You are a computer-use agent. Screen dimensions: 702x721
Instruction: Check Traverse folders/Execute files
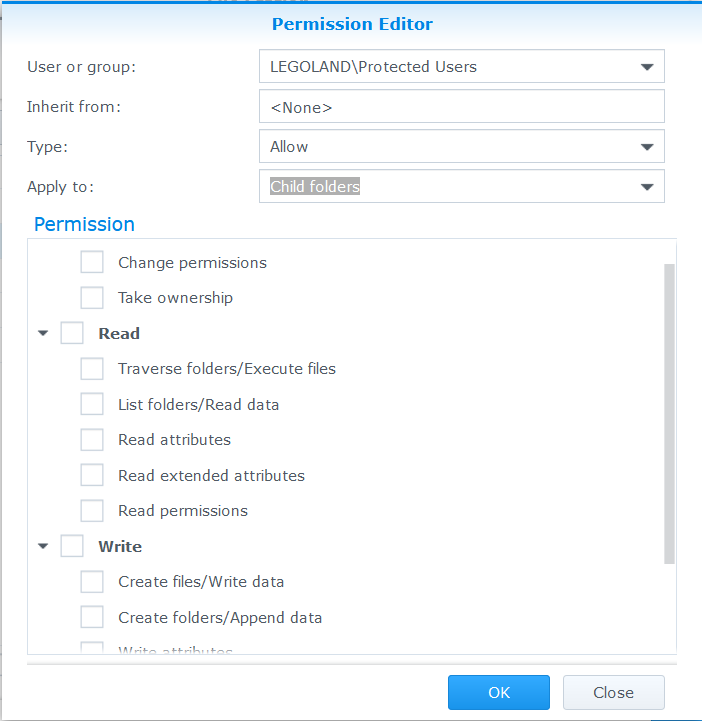(x=91, y=369)
